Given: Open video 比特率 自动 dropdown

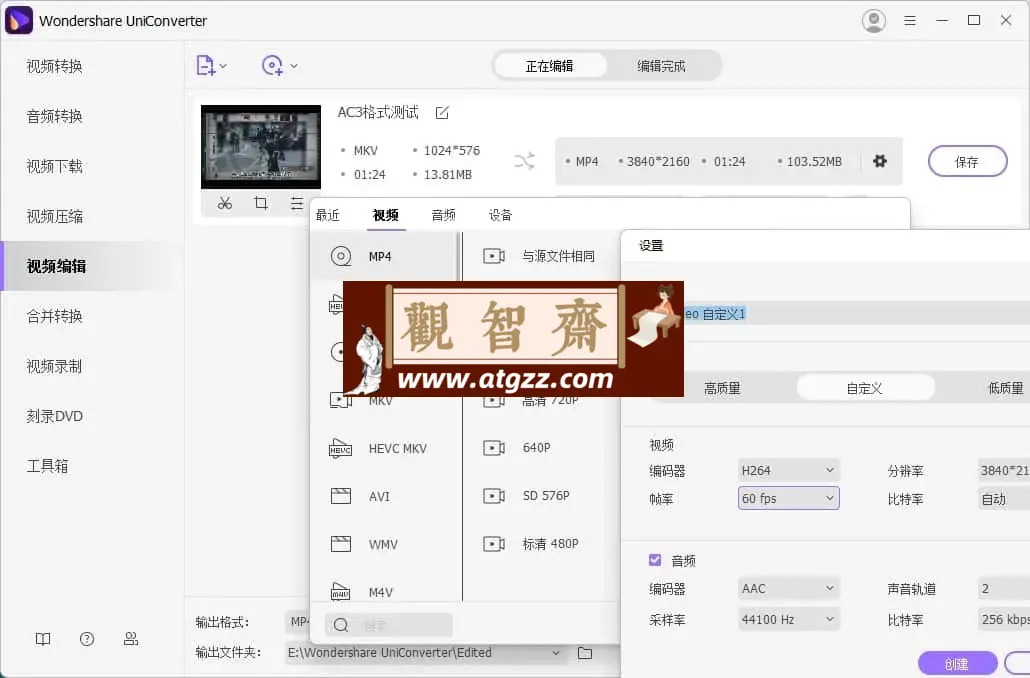Looking at the screenshot, I should click(1003, 499).
